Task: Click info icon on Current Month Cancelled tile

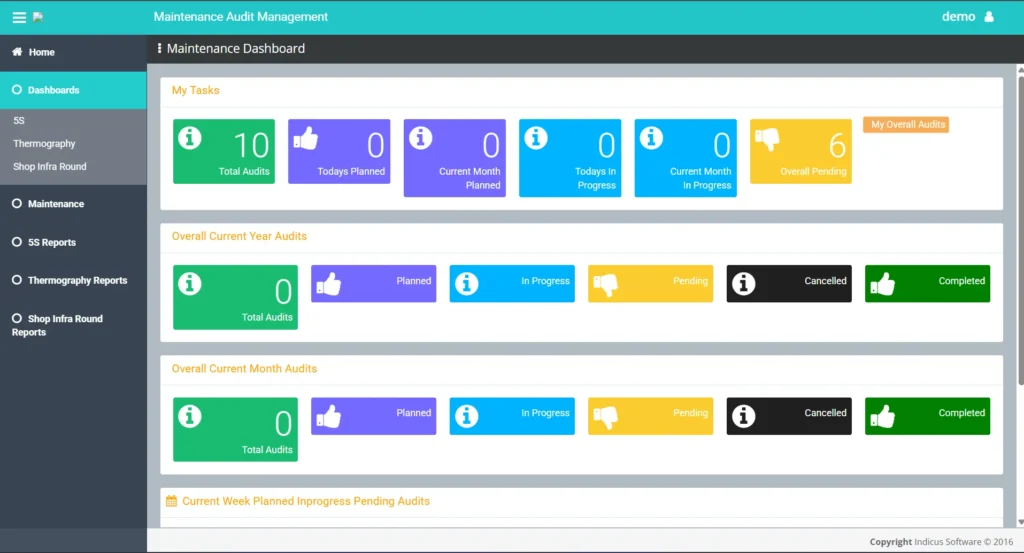Action: click(x=744, y=417)
